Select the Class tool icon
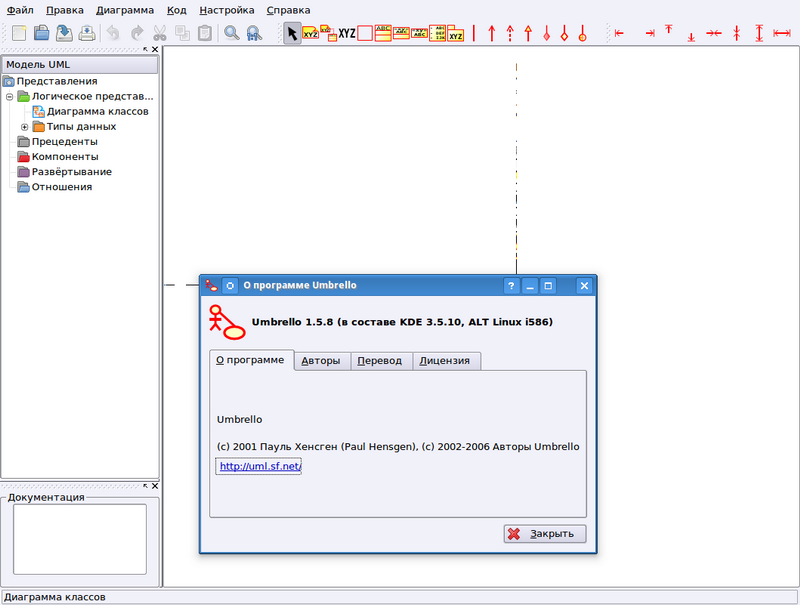Viewport: 800px width, 605px height. pos(383,33)
